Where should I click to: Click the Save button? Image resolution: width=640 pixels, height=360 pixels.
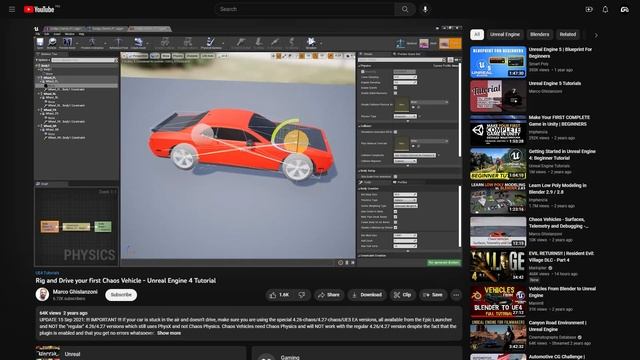click(x=433, y=295)
